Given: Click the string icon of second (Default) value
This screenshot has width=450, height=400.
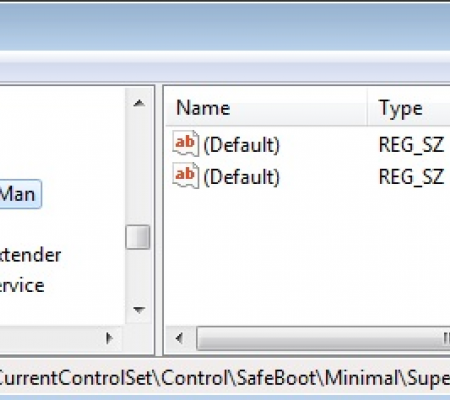Looking at the screenshot, I should (x=186, y=176).
